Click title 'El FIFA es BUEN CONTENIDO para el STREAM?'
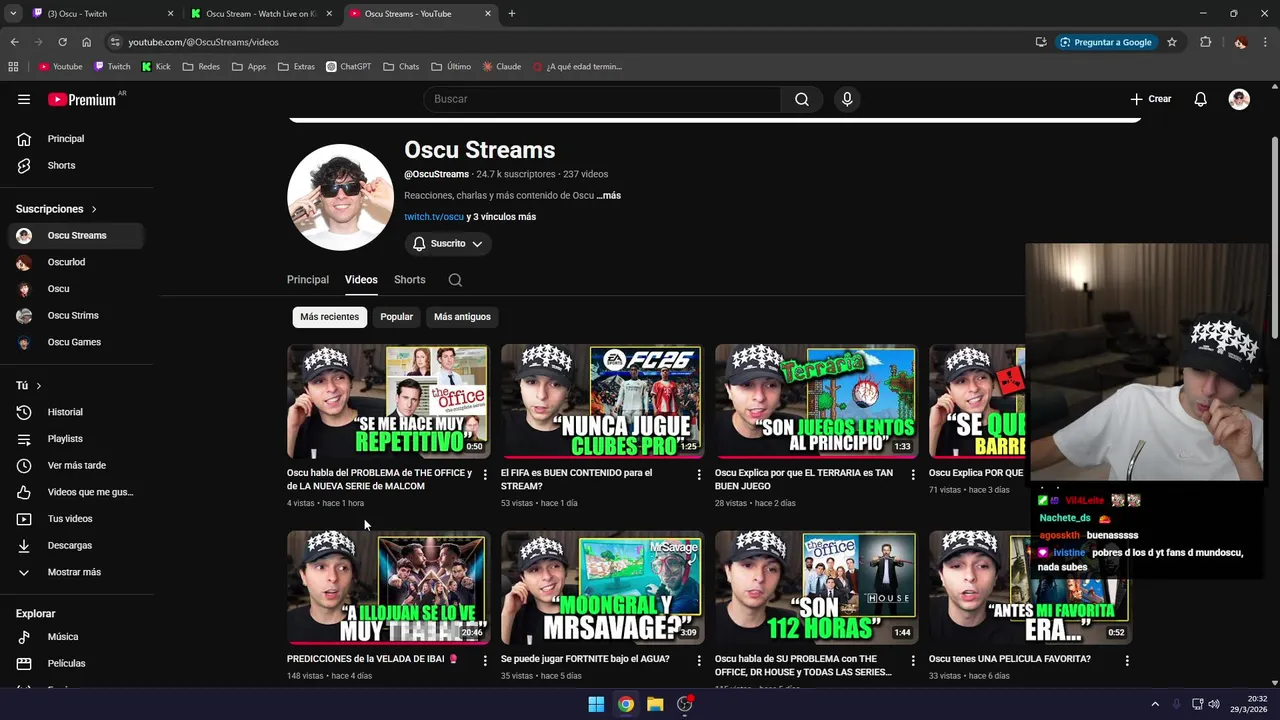This screenshot has width=1280, height=720. coord(577,480)
